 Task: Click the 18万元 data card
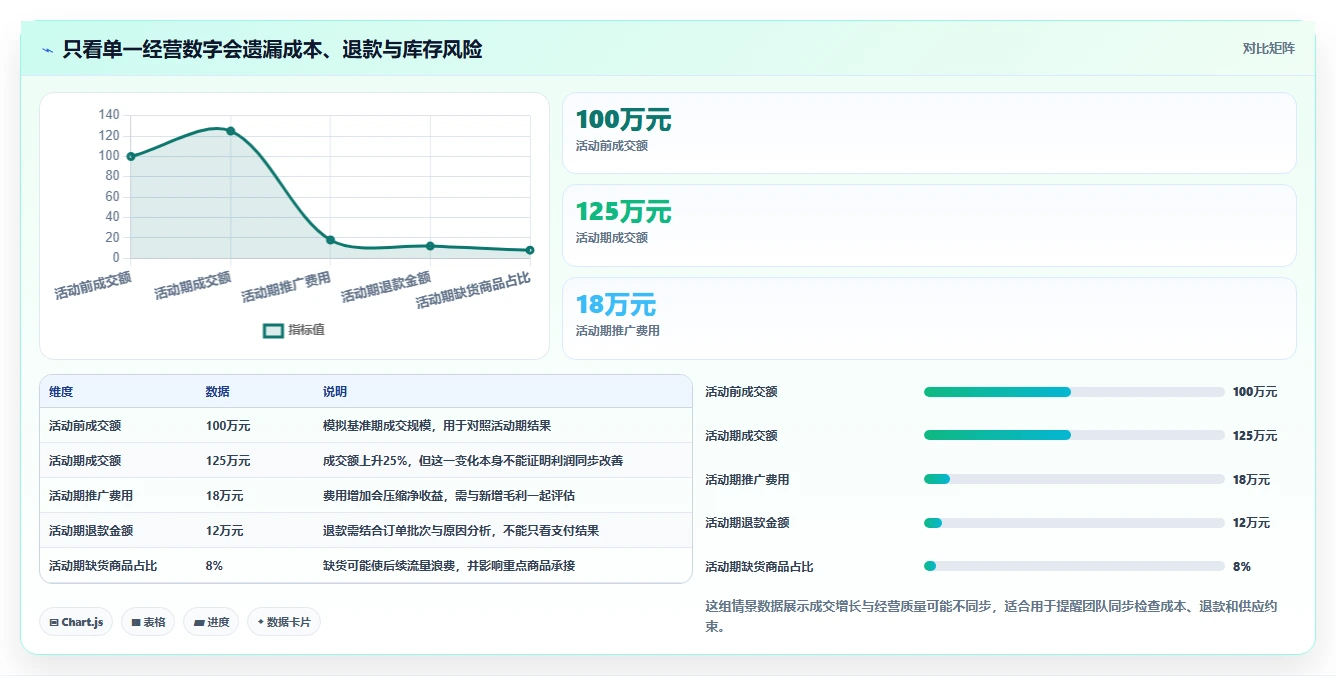pos(929,318)
